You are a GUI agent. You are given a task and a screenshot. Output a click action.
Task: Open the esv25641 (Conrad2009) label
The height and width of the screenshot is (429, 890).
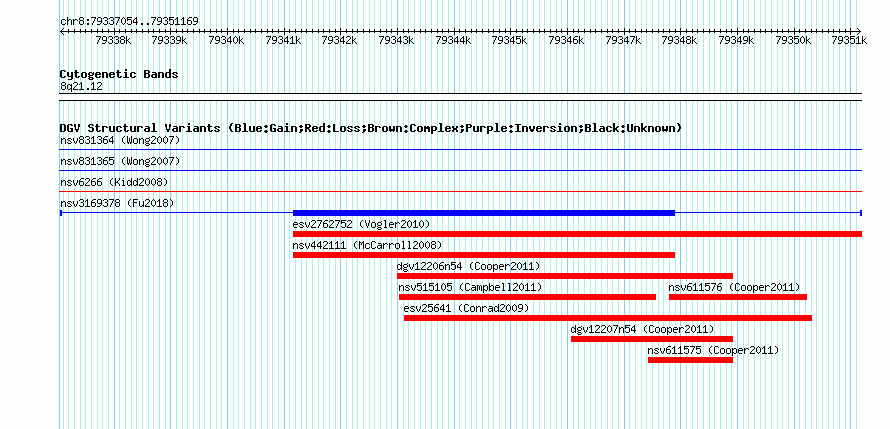pyautogui.click(x=466, y=308)
